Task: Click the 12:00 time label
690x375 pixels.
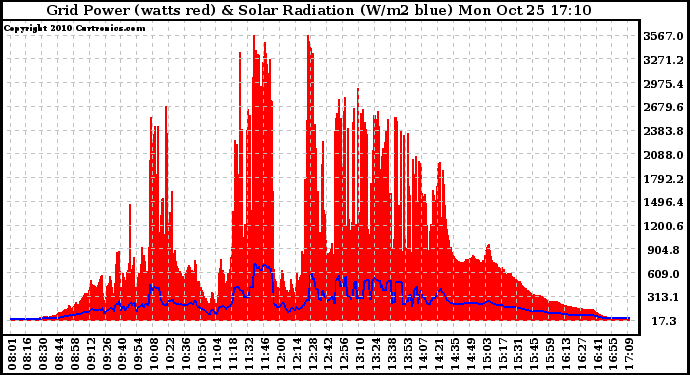Action: [280, 353]
